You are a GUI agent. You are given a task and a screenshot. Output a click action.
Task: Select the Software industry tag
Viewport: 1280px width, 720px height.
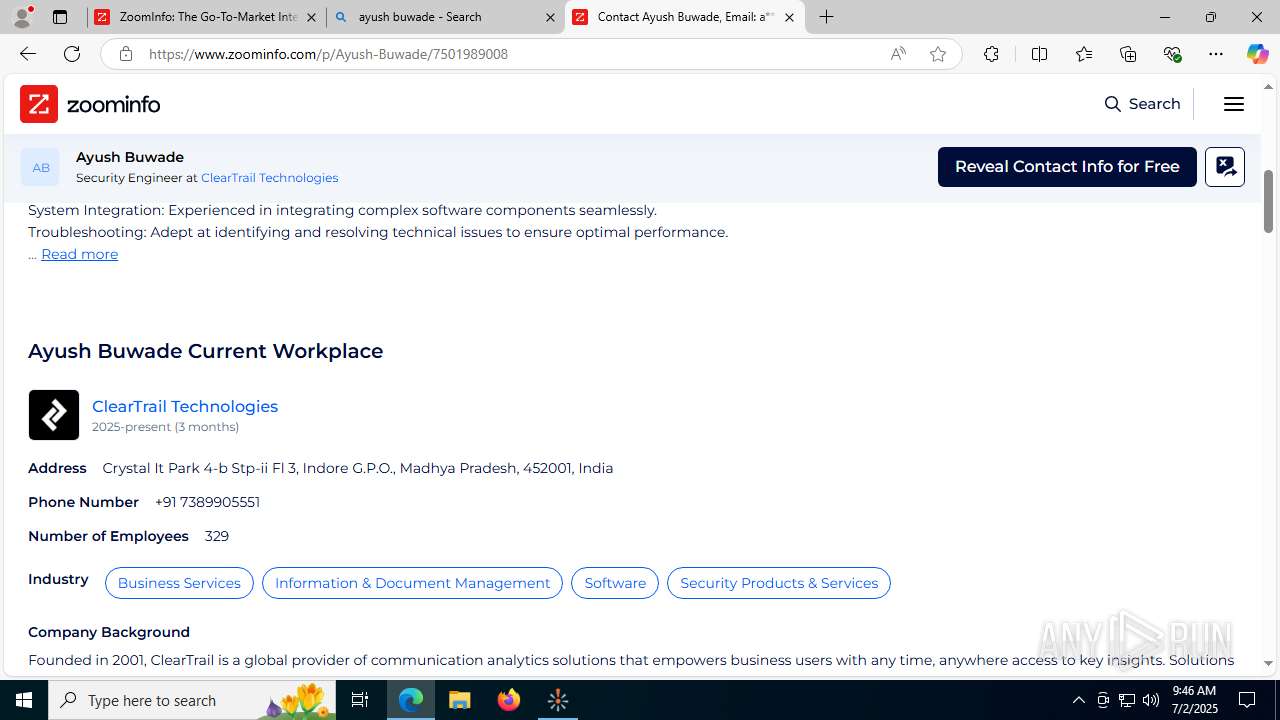(615, 583)
